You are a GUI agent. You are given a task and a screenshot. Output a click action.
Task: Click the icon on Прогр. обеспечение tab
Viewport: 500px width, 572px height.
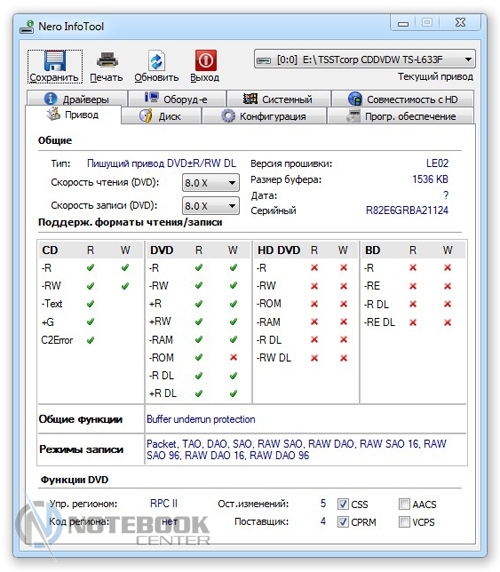353,116
